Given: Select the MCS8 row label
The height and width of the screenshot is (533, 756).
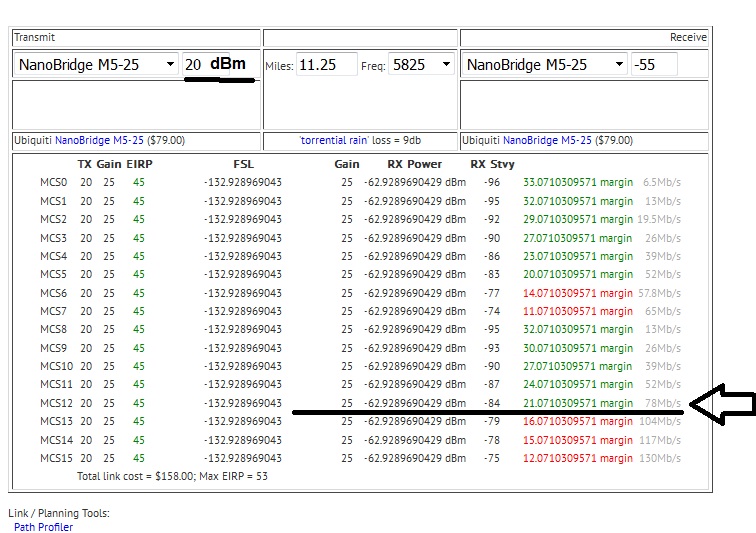Looking at the screenshot, I should point(54,329).
